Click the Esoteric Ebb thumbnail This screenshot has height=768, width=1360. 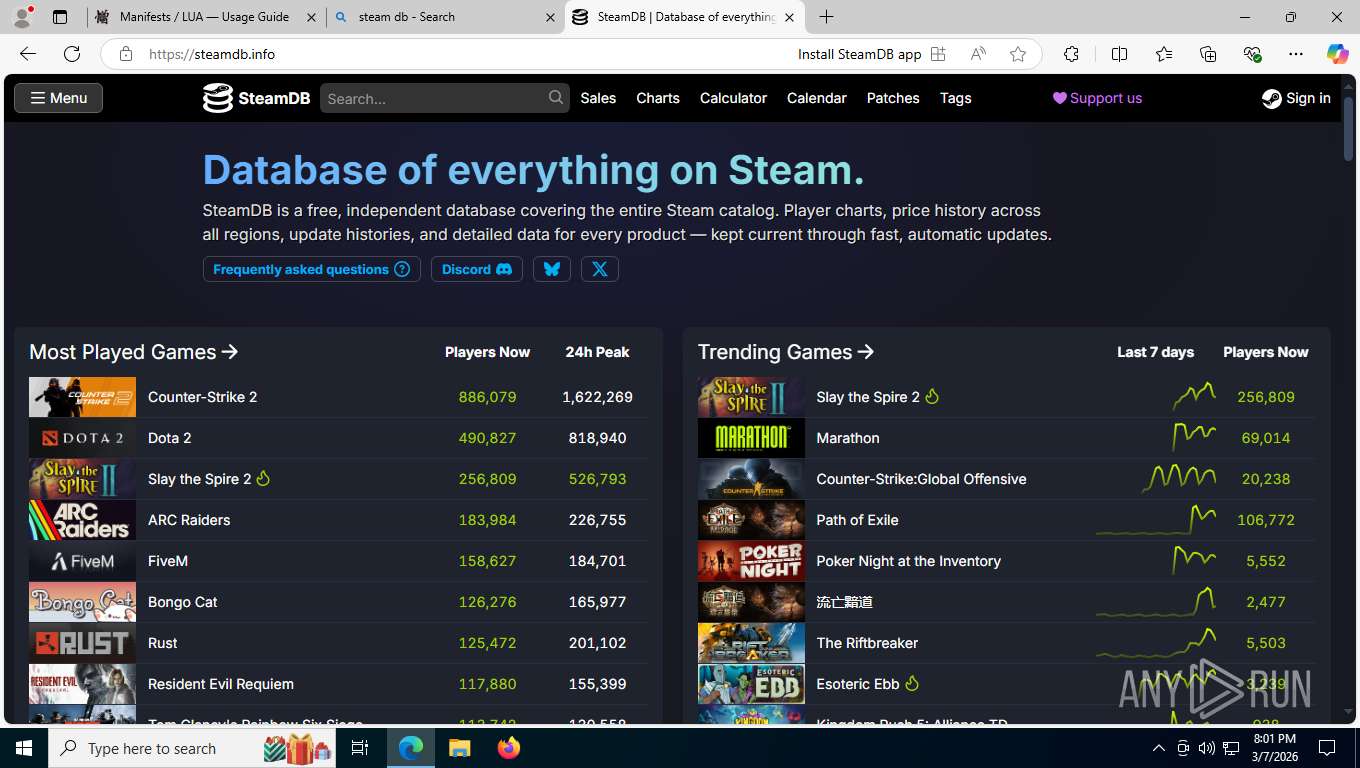coord(751,684)
